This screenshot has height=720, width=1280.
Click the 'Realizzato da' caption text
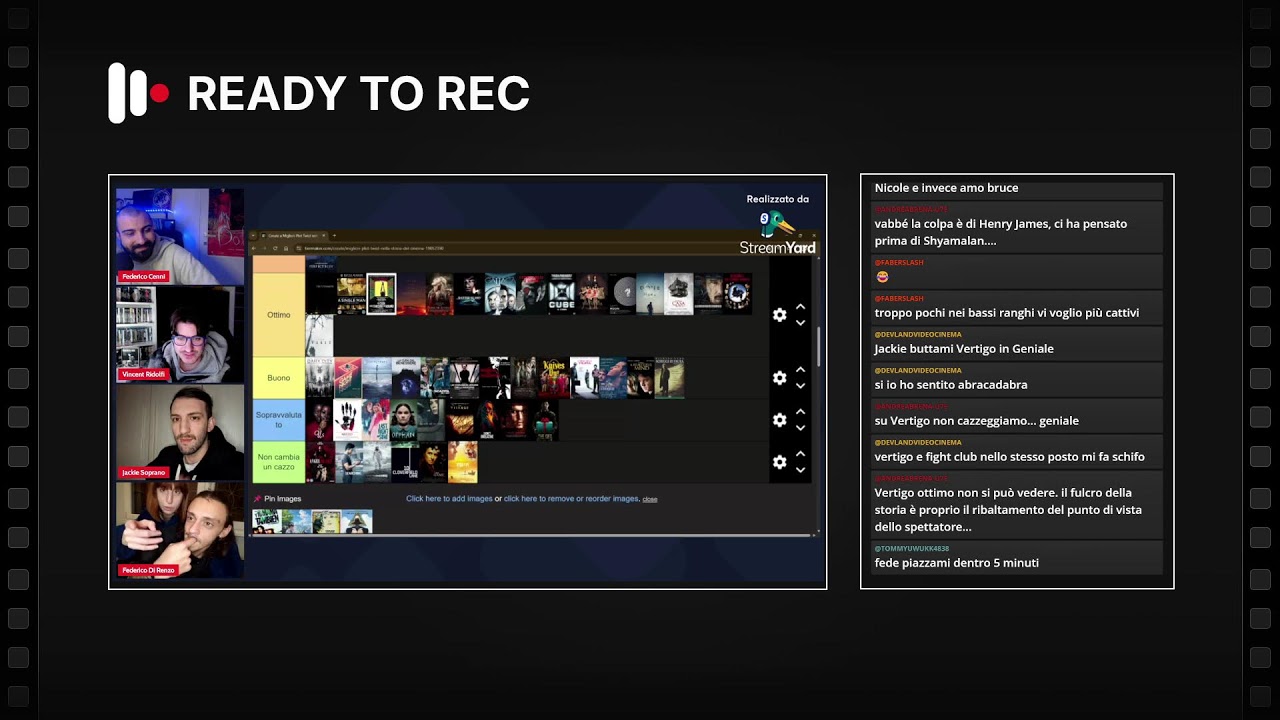(x=777, y=199)
